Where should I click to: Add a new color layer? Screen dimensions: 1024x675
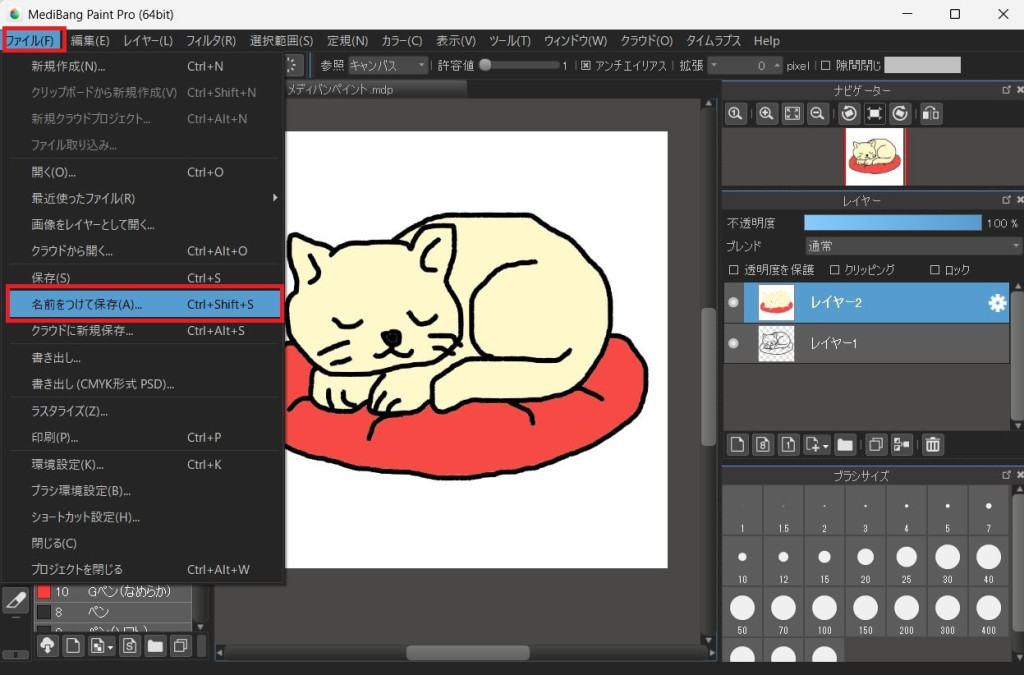737,445
